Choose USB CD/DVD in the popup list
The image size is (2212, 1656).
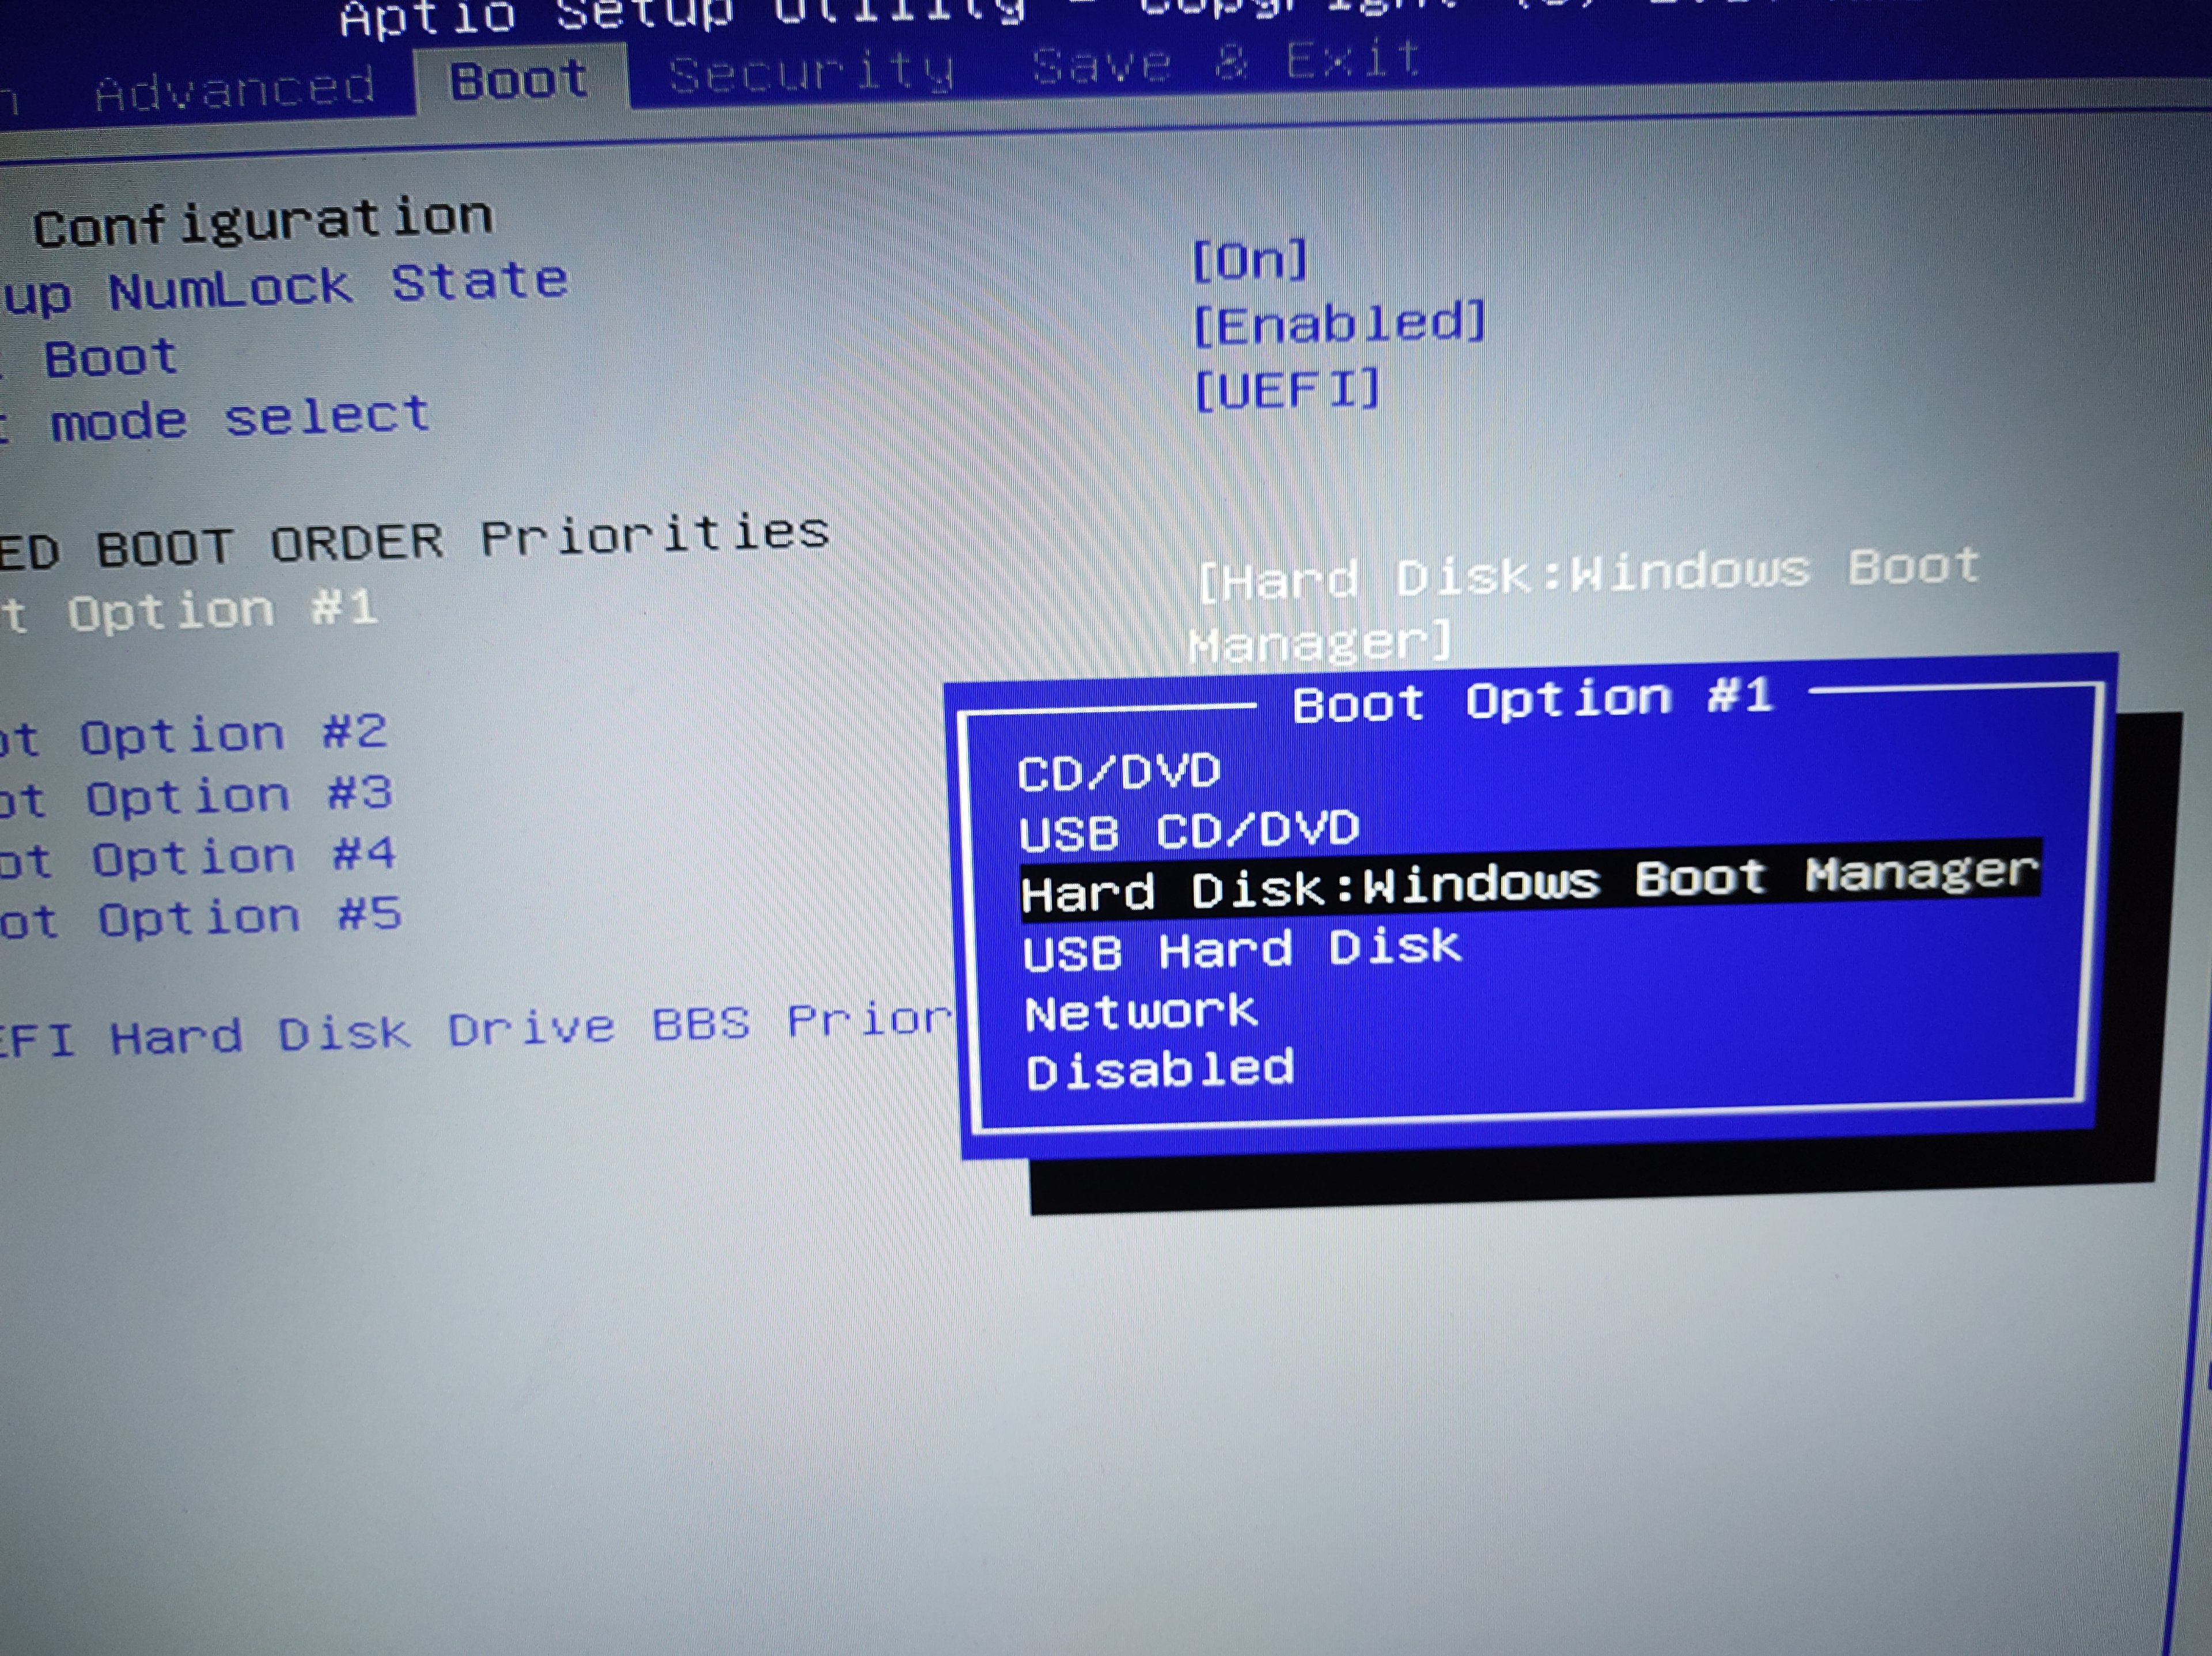pyautogui.click(x=1189, y=830)
